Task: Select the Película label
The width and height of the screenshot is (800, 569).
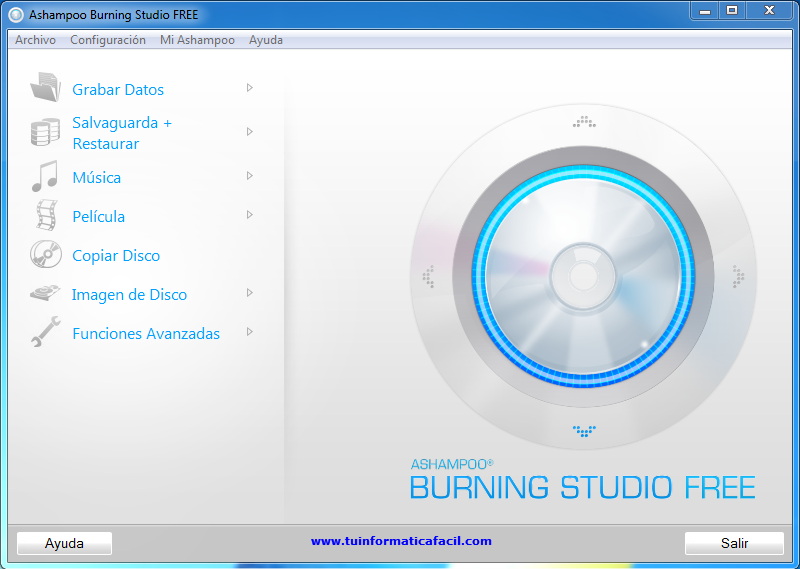Action: pos(98,216)
